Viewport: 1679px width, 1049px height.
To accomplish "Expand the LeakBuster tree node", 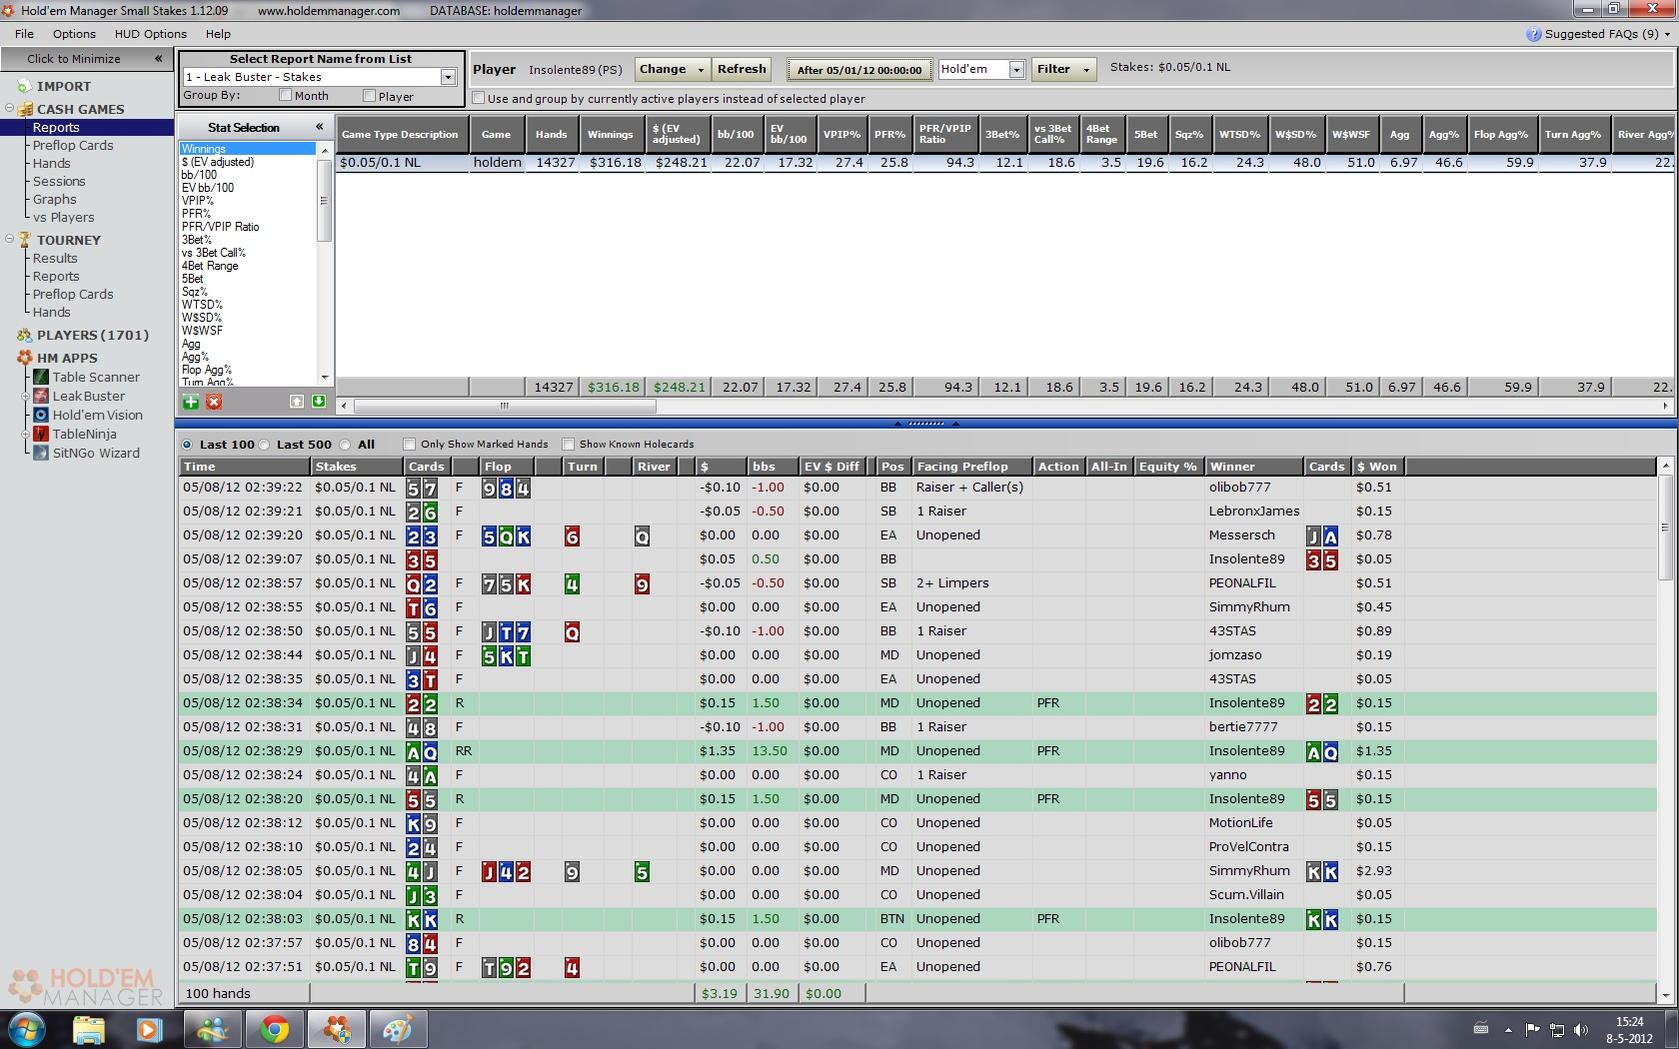I will [x=26, y=396].
